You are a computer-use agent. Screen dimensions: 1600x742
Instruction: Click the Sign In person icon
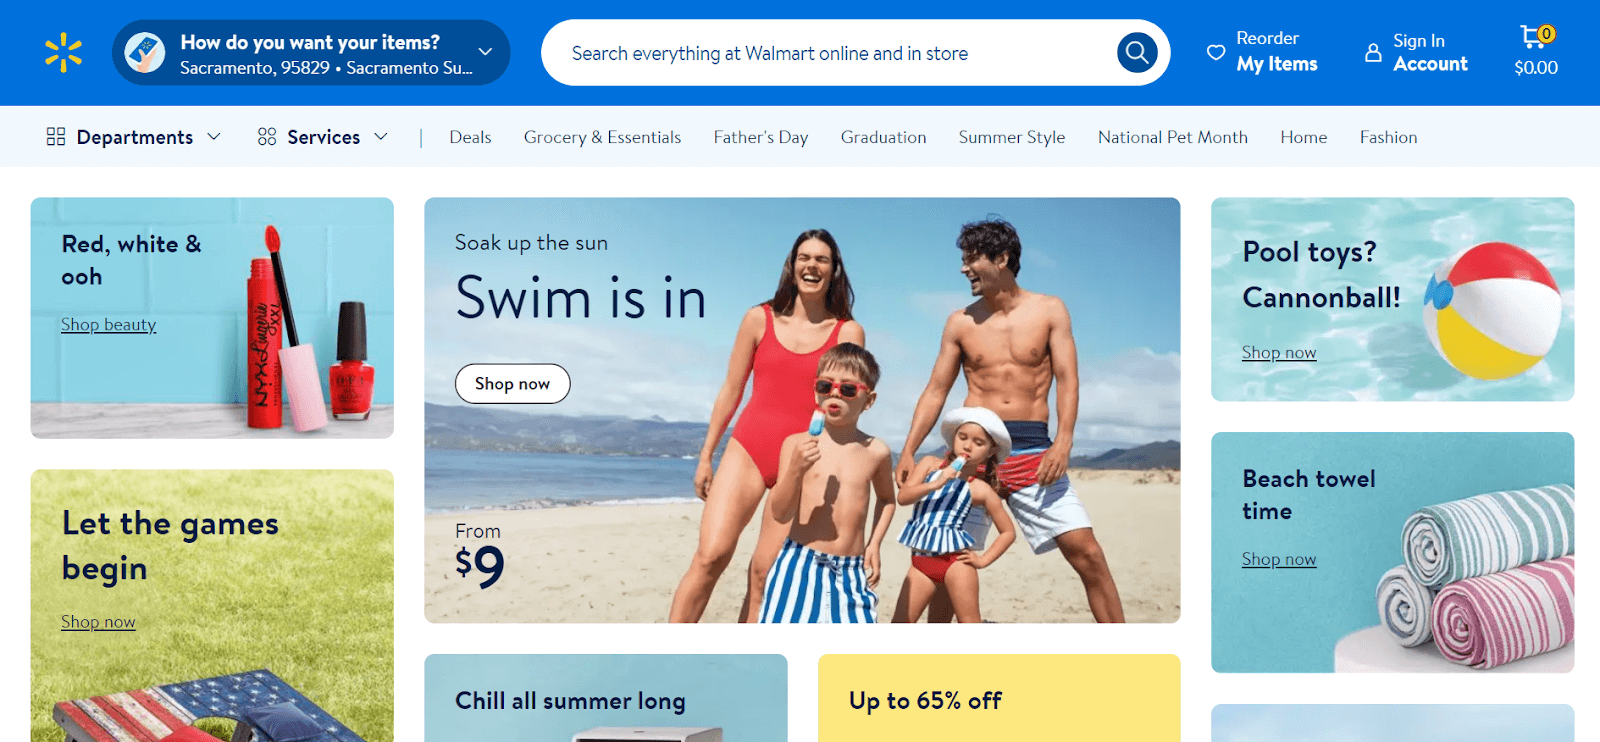point(1373,52)
